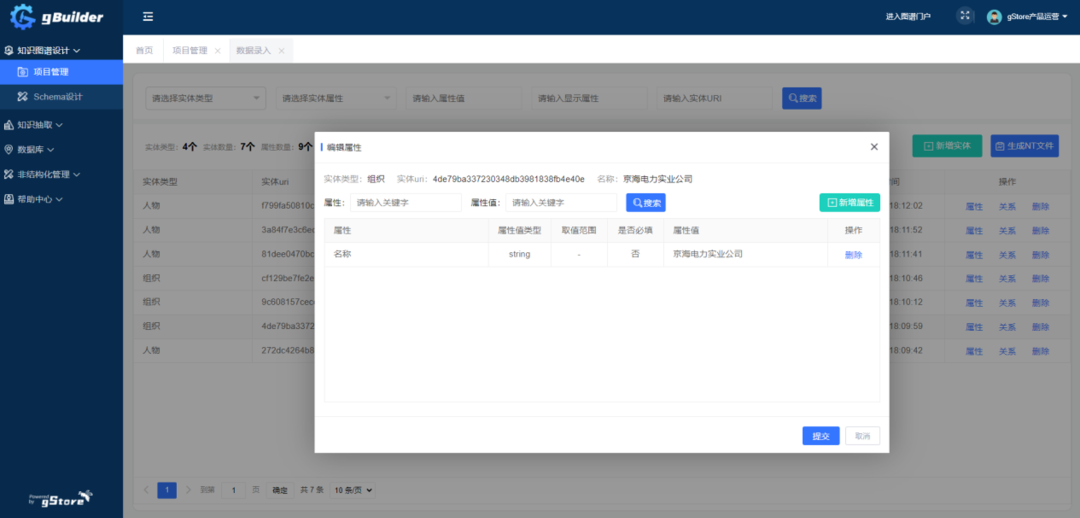Focus the 请输入显示属性 field
1080x518 pixels.
click(x=590, y=99)
